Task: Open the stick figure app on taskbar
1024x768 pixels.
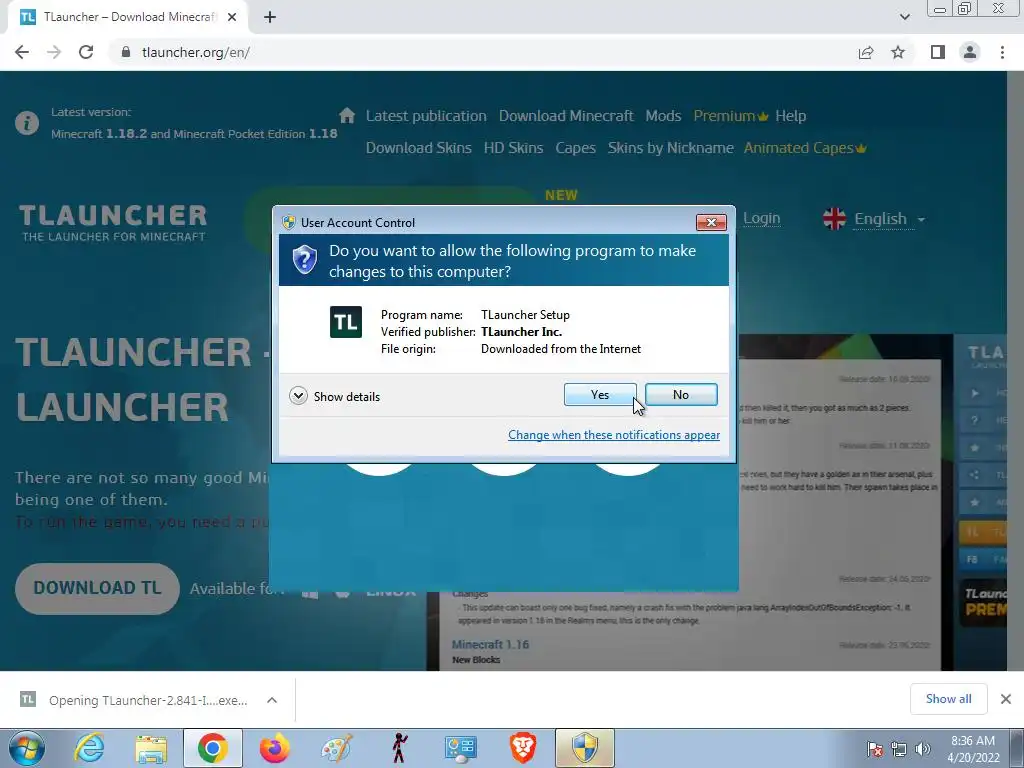Action: point(399,748)
